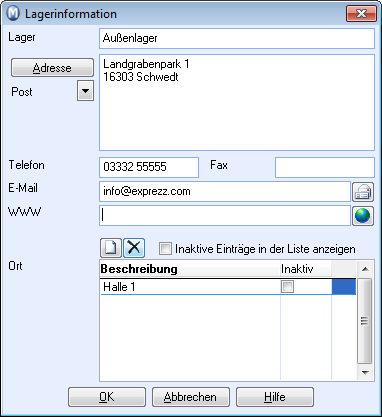
Task: Click scroll-down arrow of Ort list
Action: 365,372
